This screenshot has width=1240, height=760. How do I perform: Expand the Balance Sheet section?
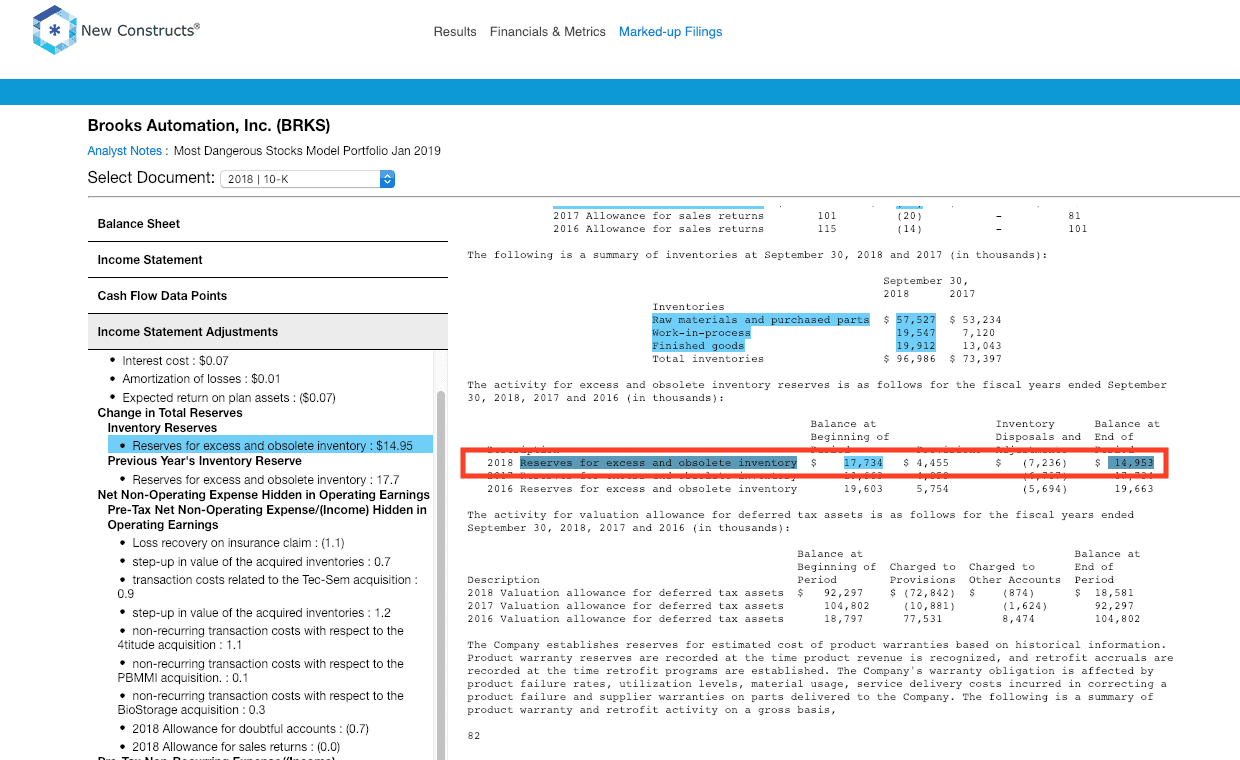pos(268,224)
